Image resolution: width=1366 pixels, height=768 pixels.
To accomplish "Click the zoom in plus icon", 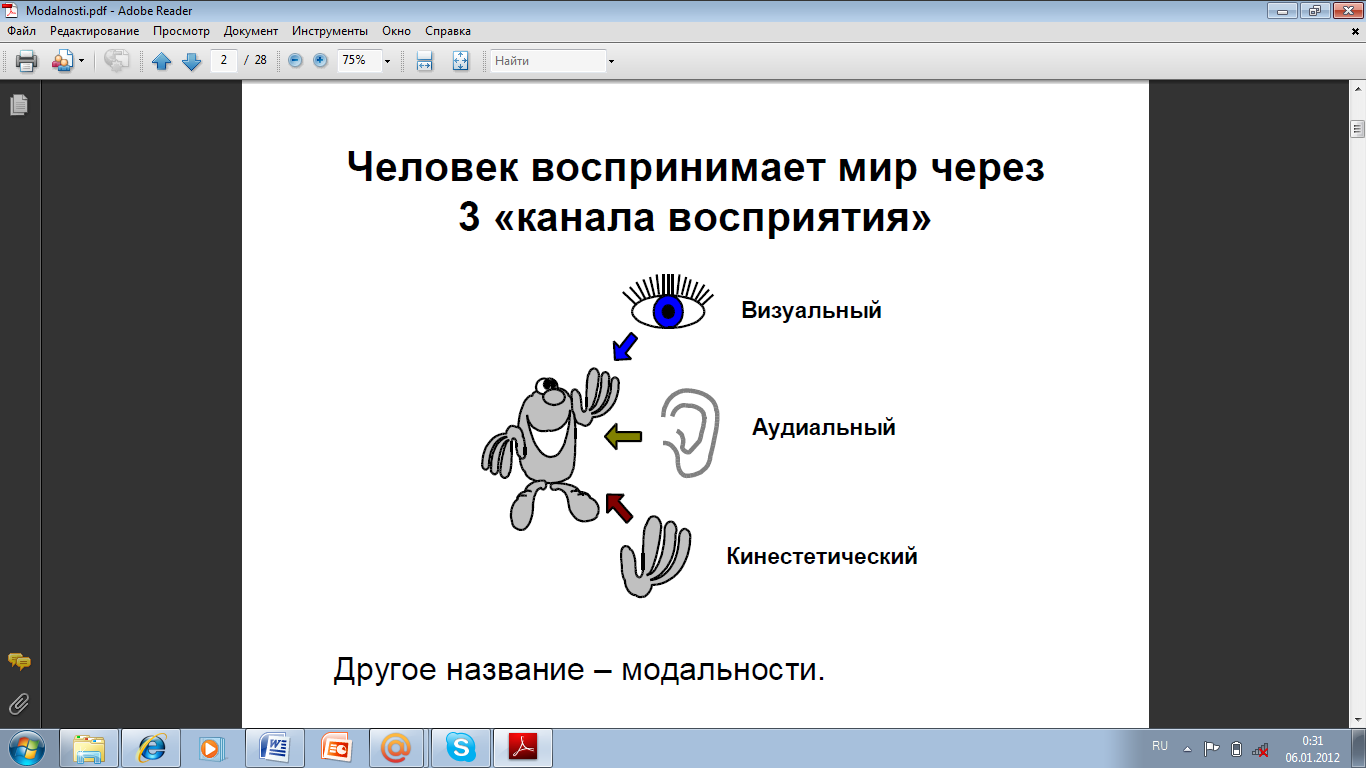I will (x=320, y=60).
